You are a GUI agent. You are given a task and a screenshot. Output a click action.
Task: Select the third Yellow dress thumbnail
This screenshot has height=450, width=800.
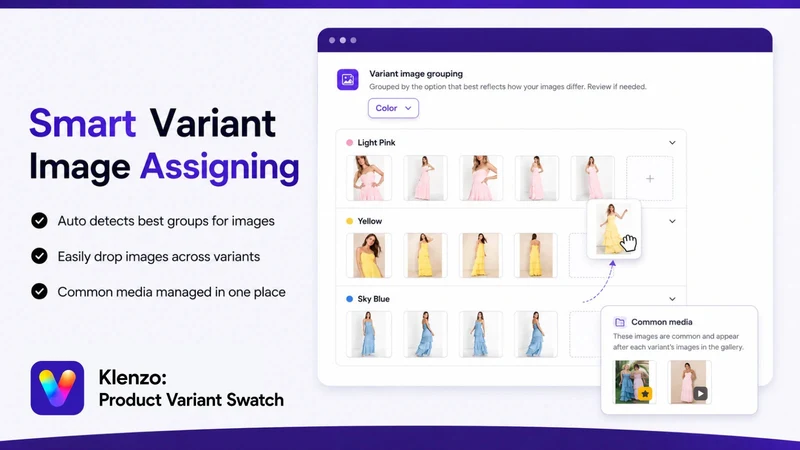pyautogui.click(x=481, y=256)
